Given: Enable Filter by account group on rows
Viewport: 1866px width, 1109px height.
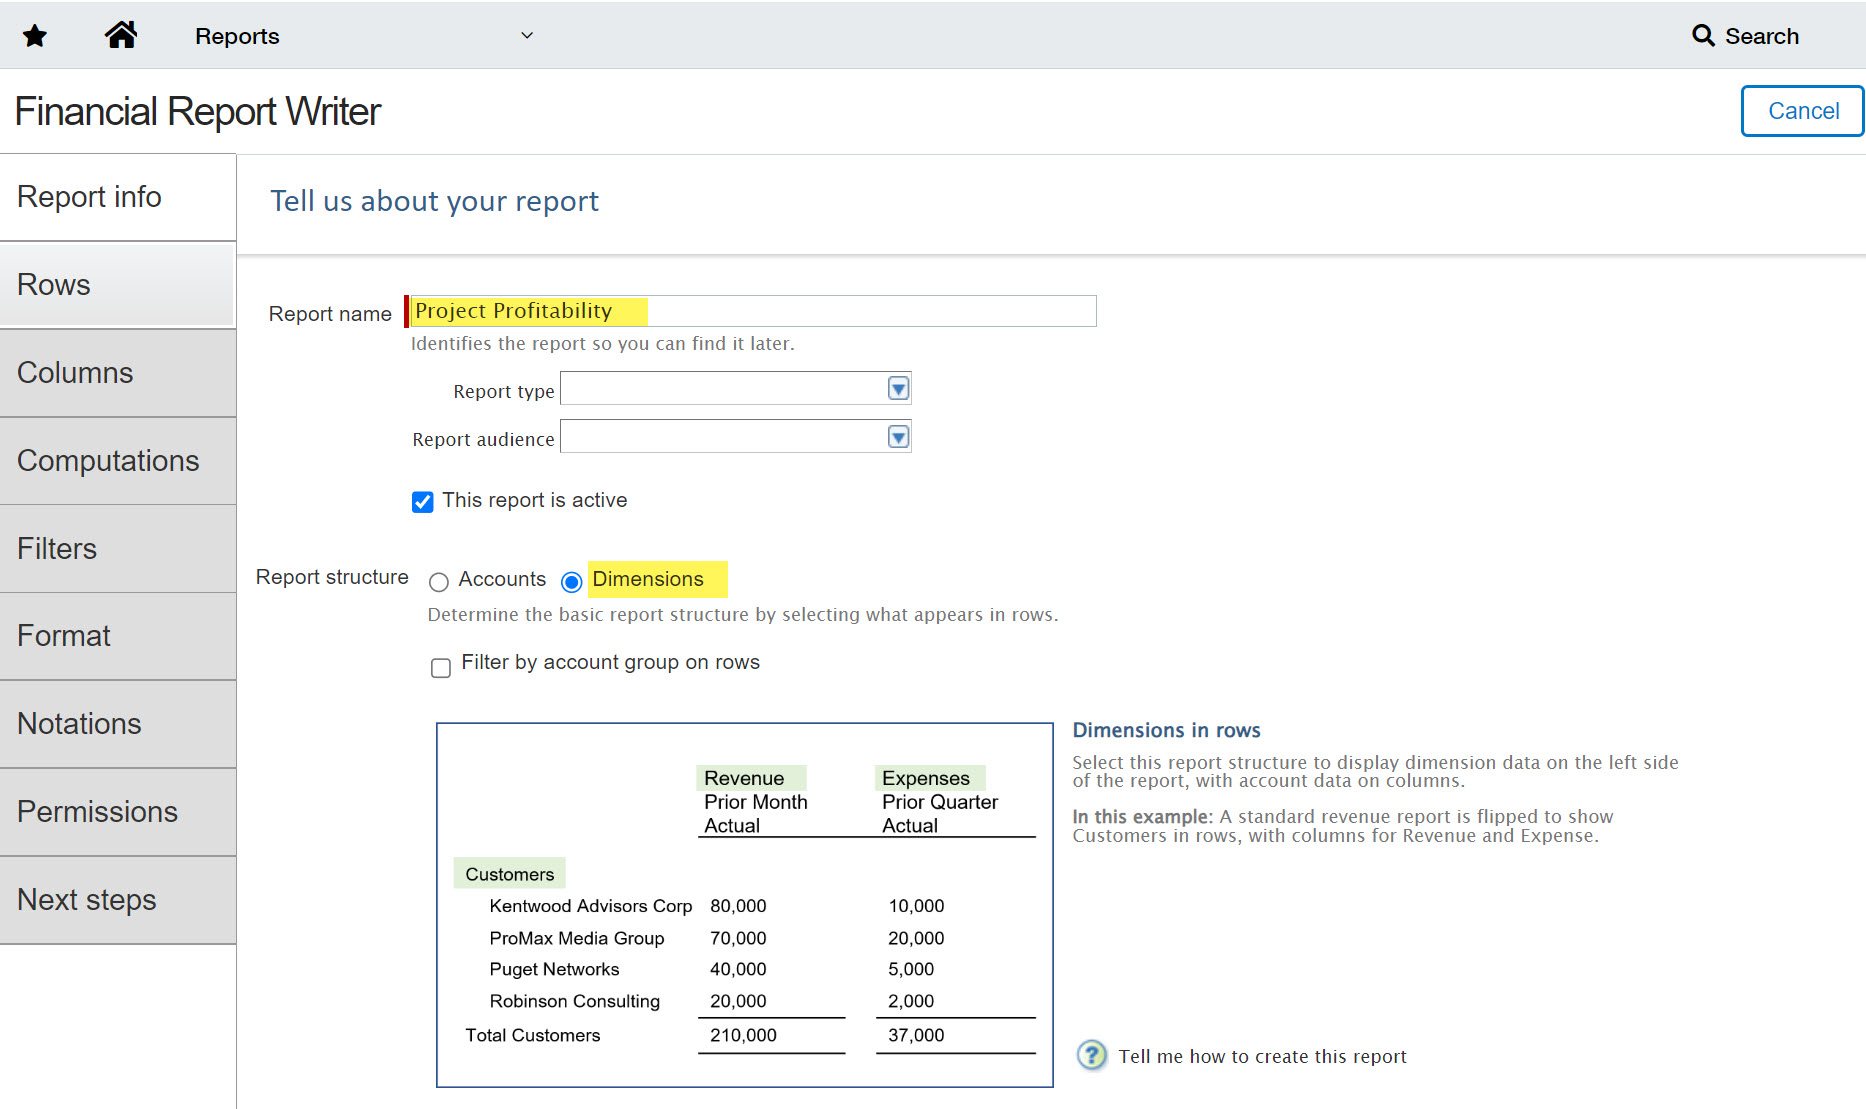Looking at the screenshot, I should click(x=441, y=667).
